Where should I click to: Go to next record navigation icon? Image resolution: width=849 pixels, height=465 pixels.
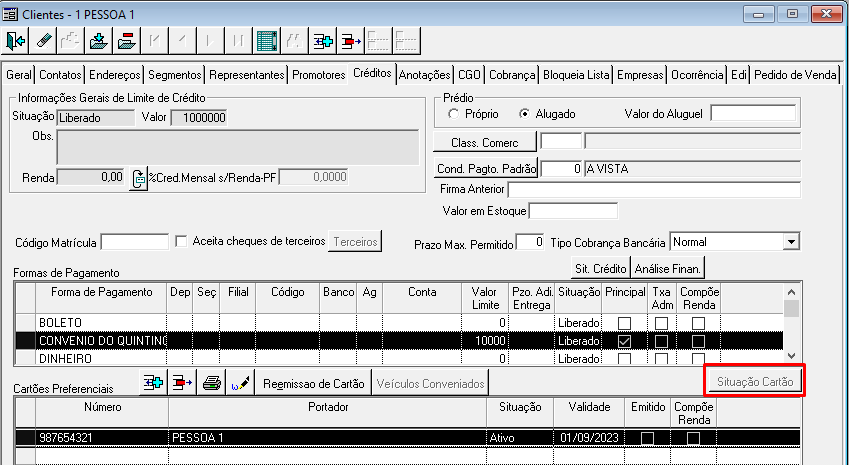click(210, 41)
